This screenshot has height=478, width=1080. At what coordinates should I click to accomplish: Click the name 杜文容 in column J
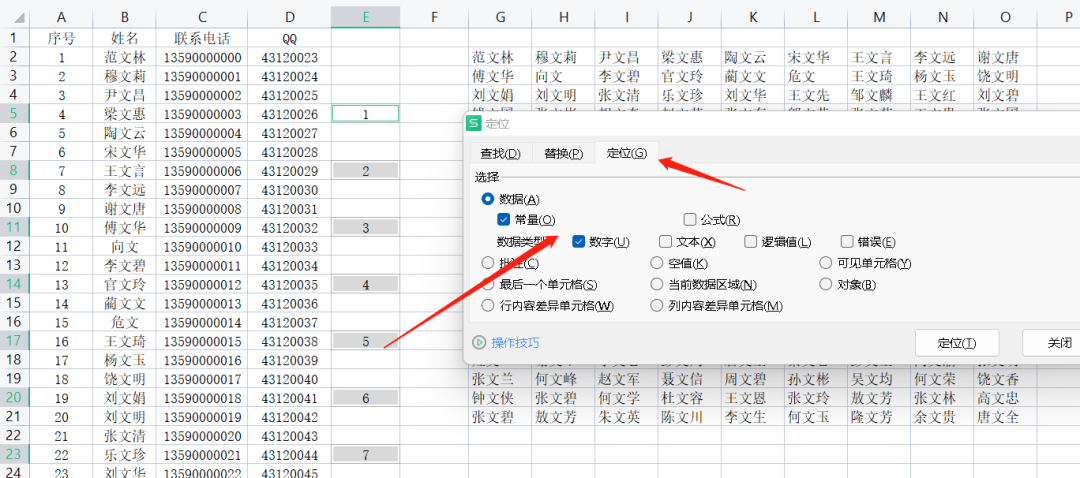[x=682, y=398]
